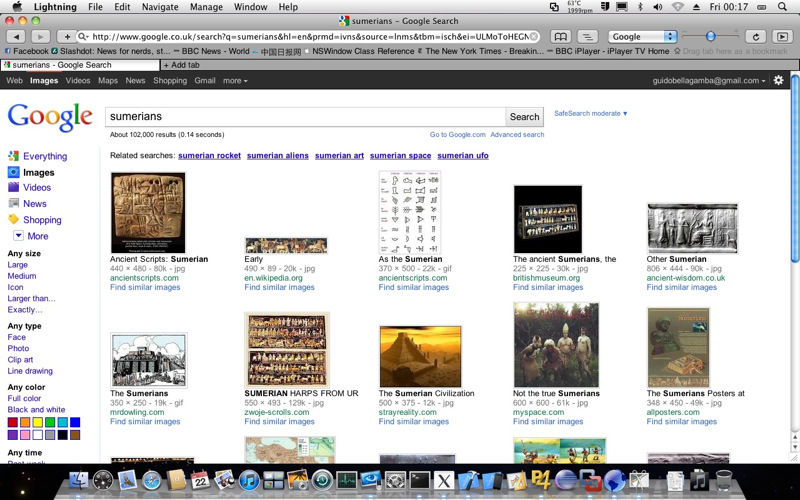Open Google settings gear icon
Screen dimensions: 800x500
tap(778, 80)
